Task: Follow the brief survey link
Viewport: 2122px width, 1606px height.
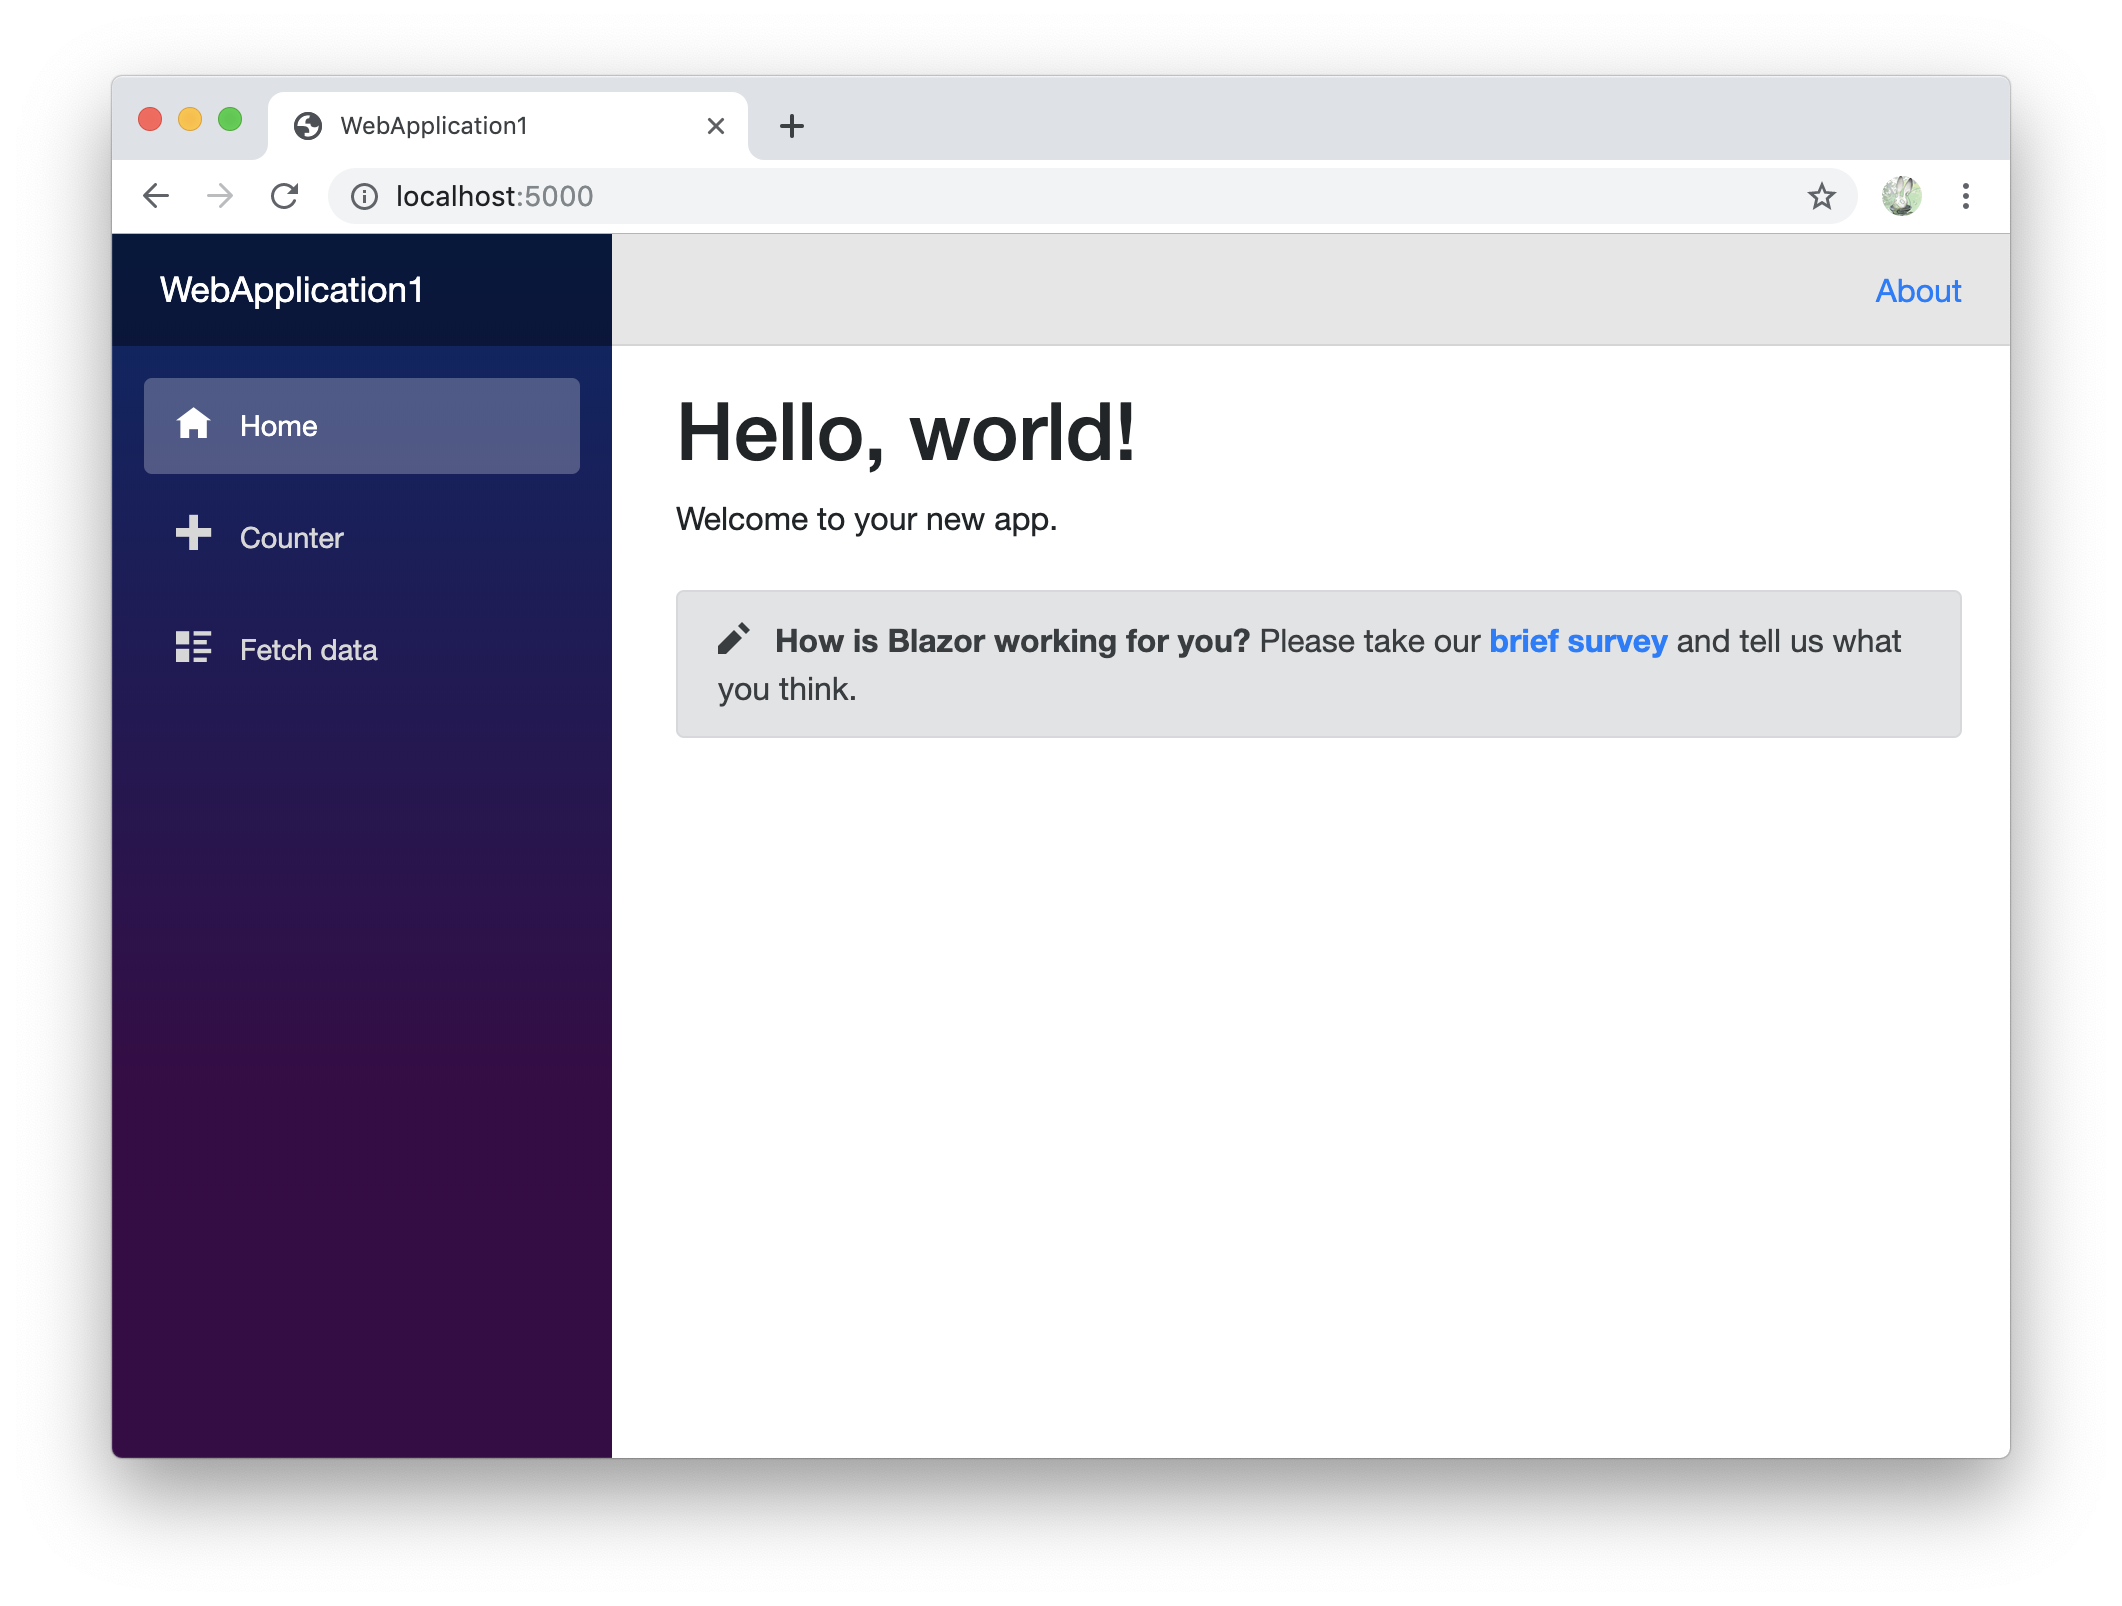Action: point(1577,641)
